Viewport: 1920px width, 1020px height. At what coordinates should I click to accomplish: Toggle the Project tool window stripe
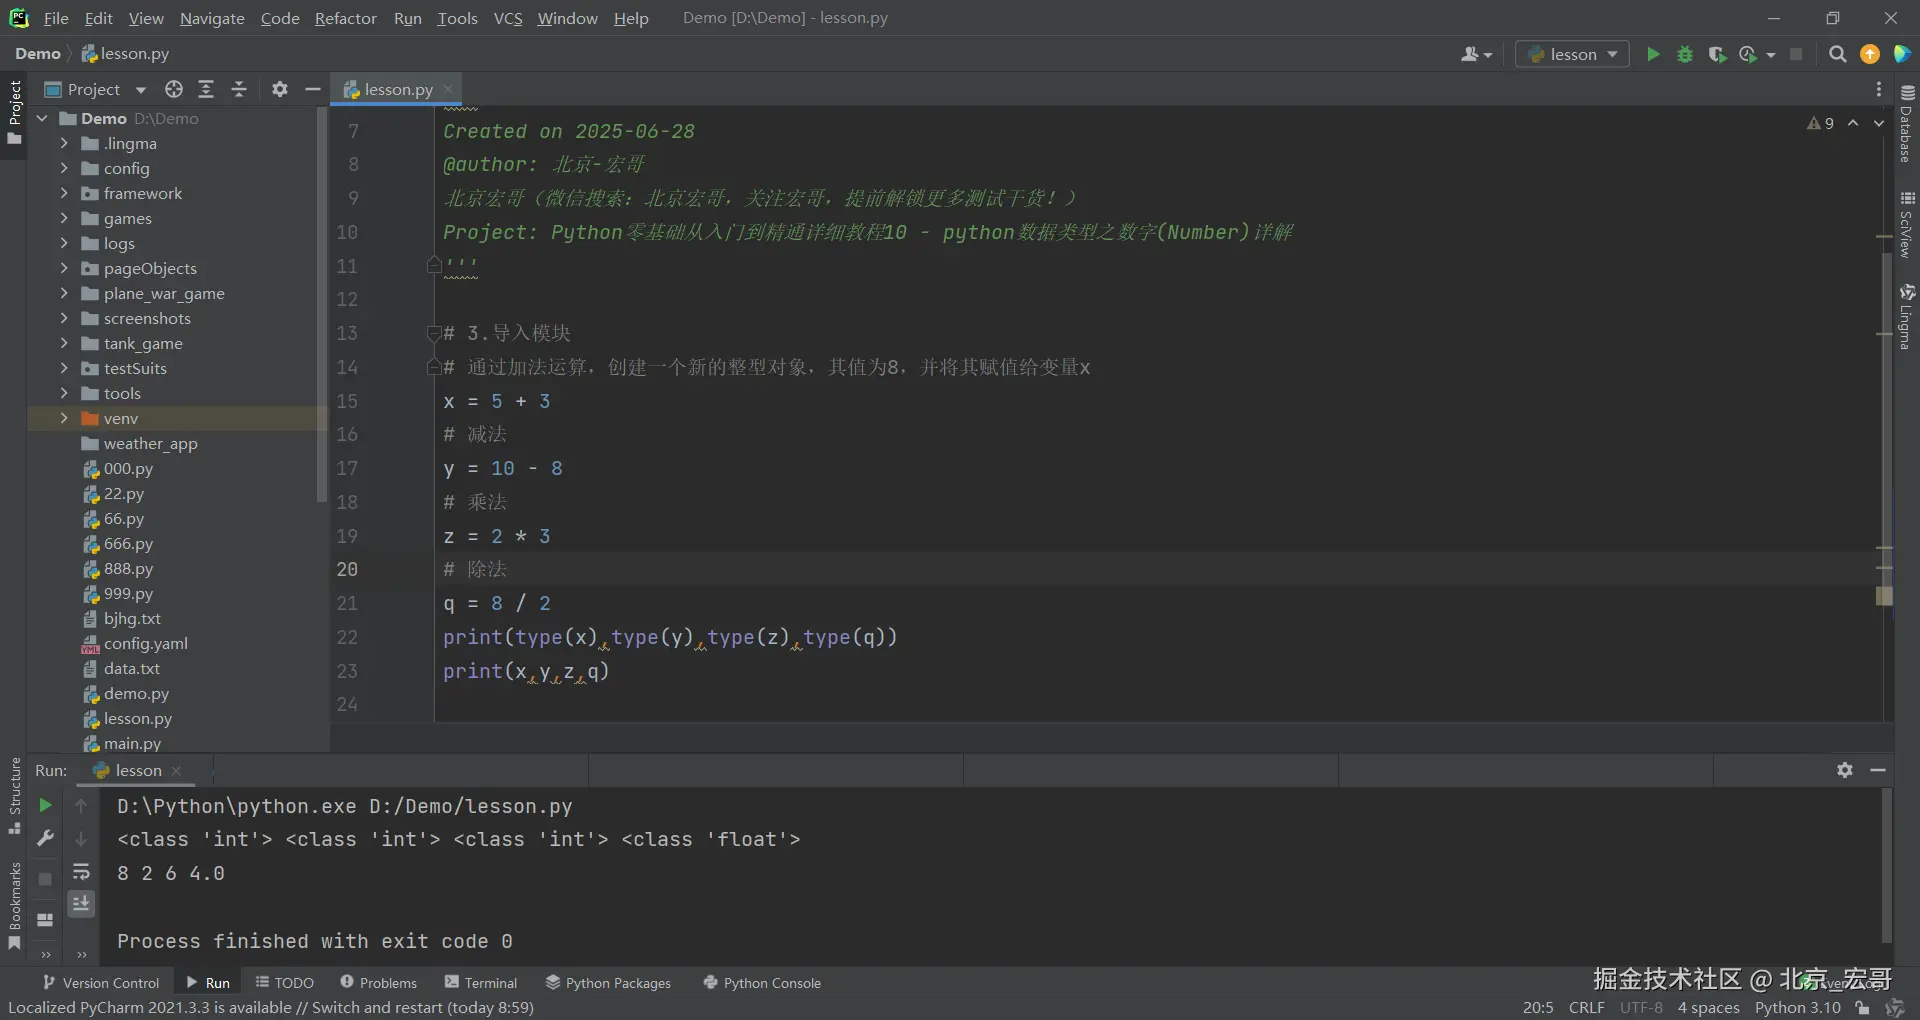[14, 112]
